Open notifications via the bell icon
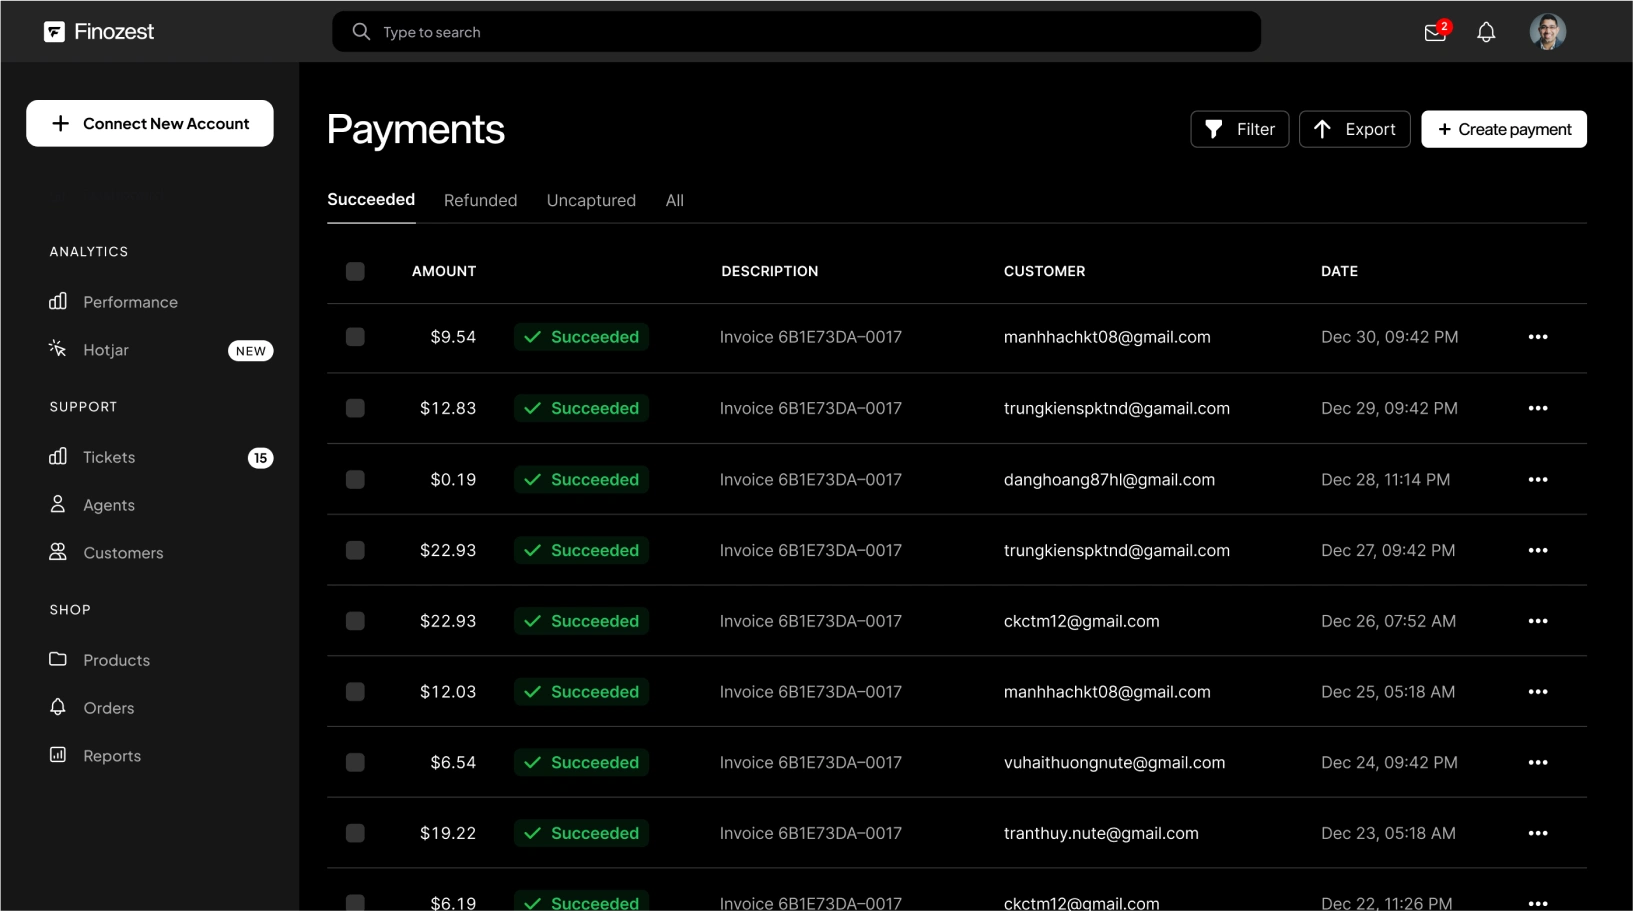 click(1486, 31)
